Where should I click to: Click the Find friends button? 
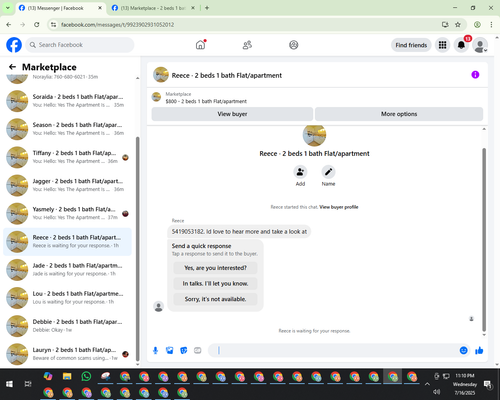(411, 45)
